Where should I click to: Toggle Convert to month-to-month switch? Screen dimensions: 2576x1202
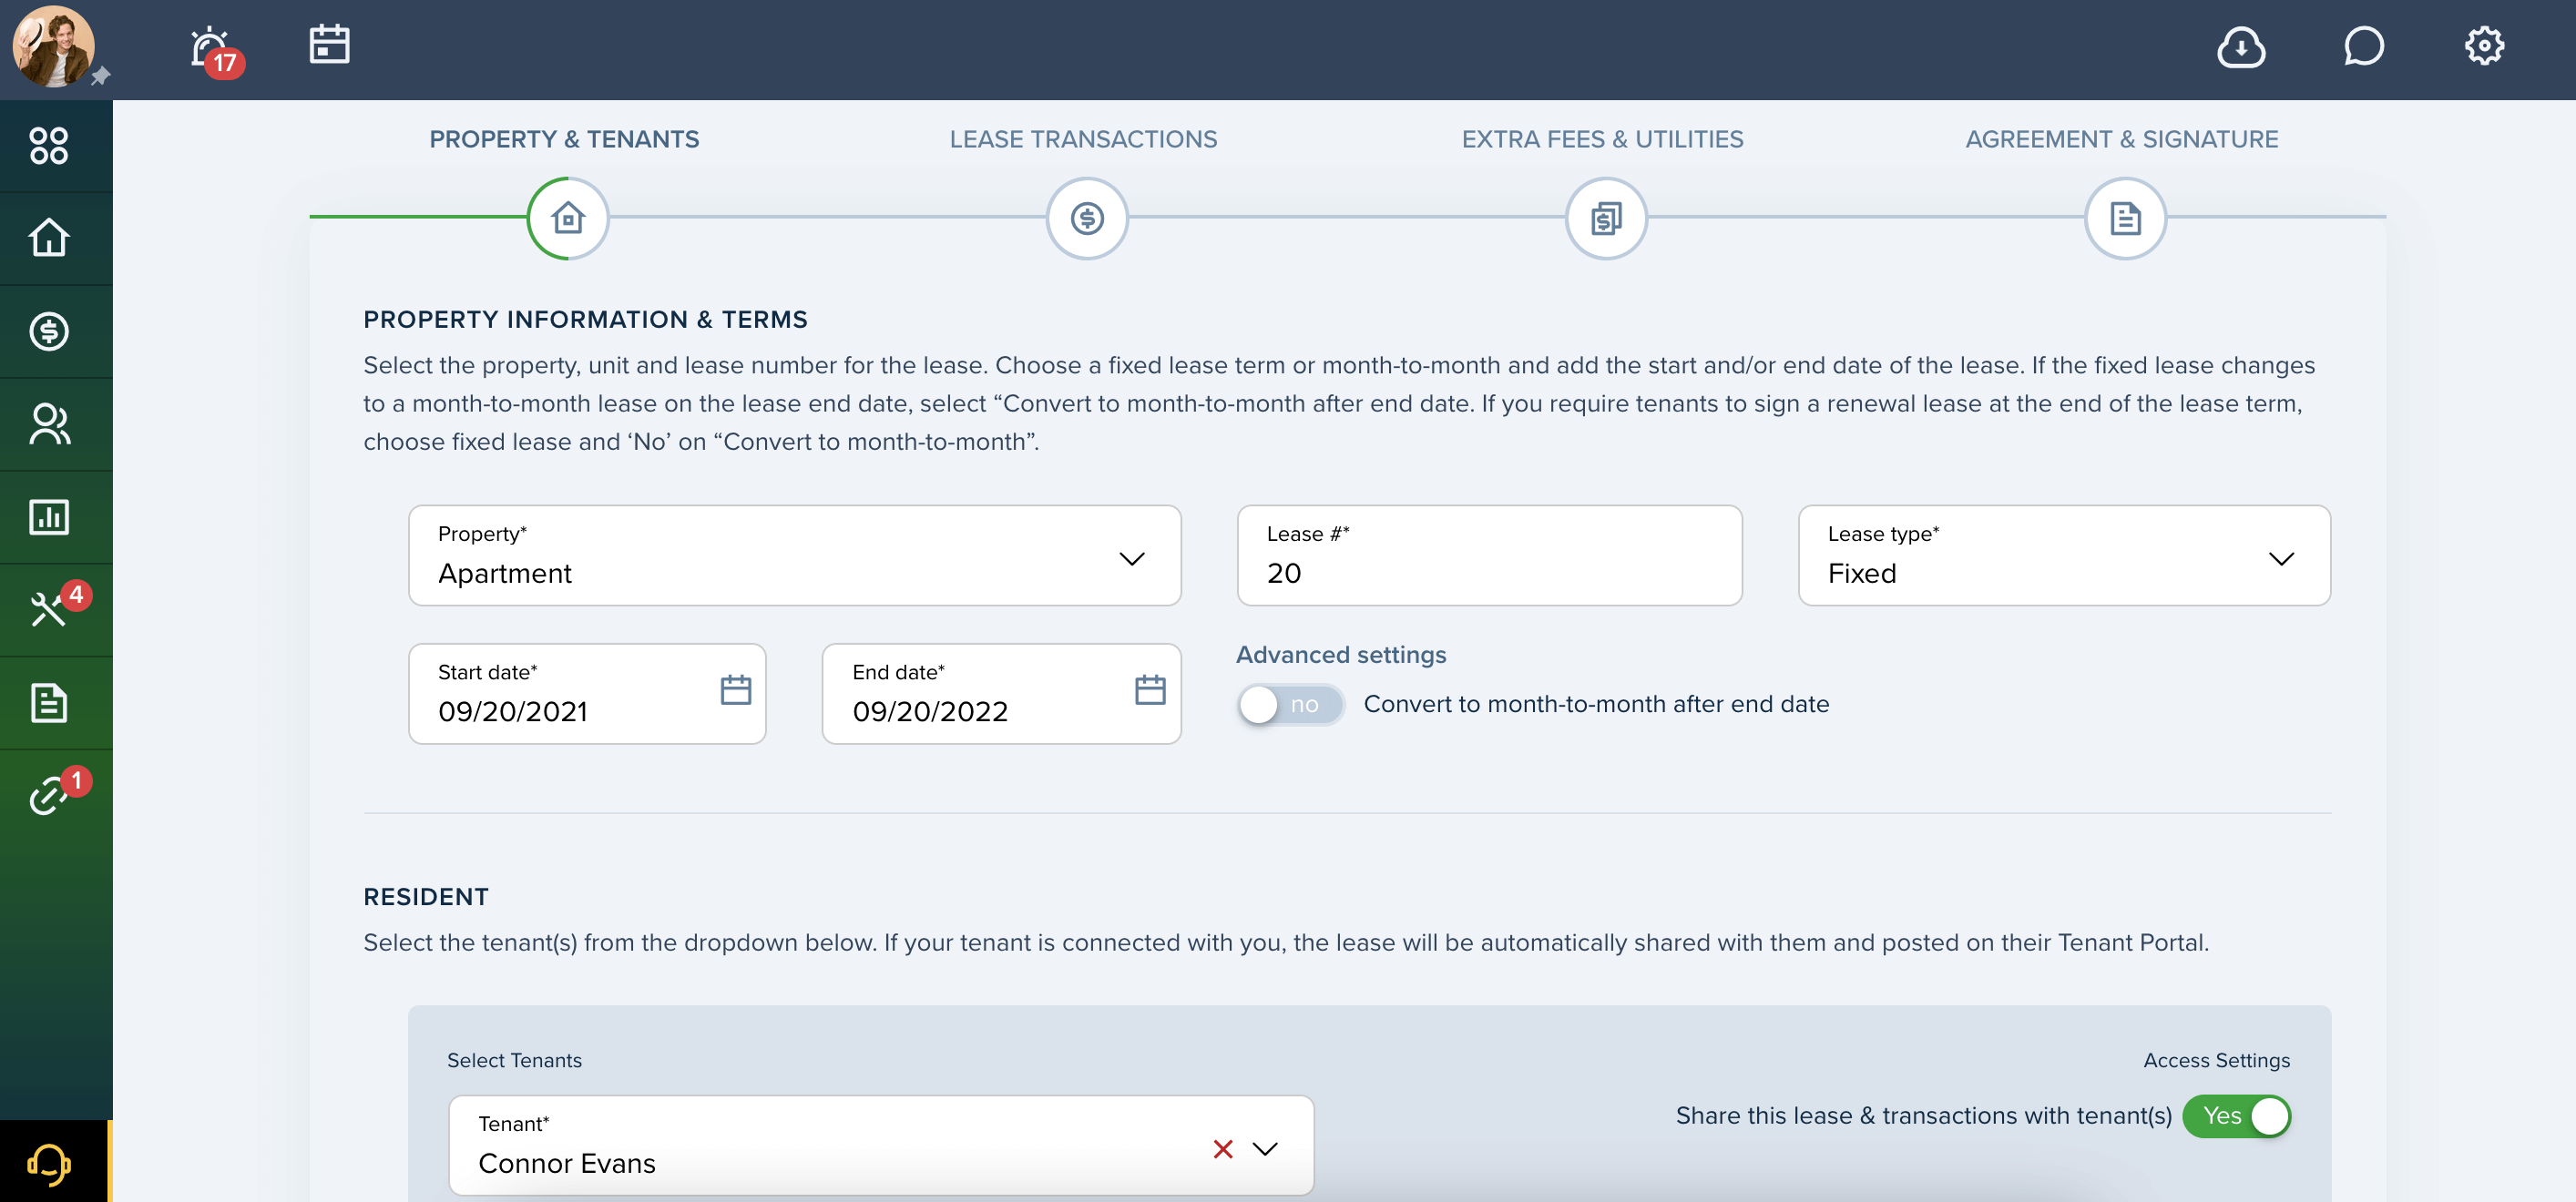(1290, 704)
